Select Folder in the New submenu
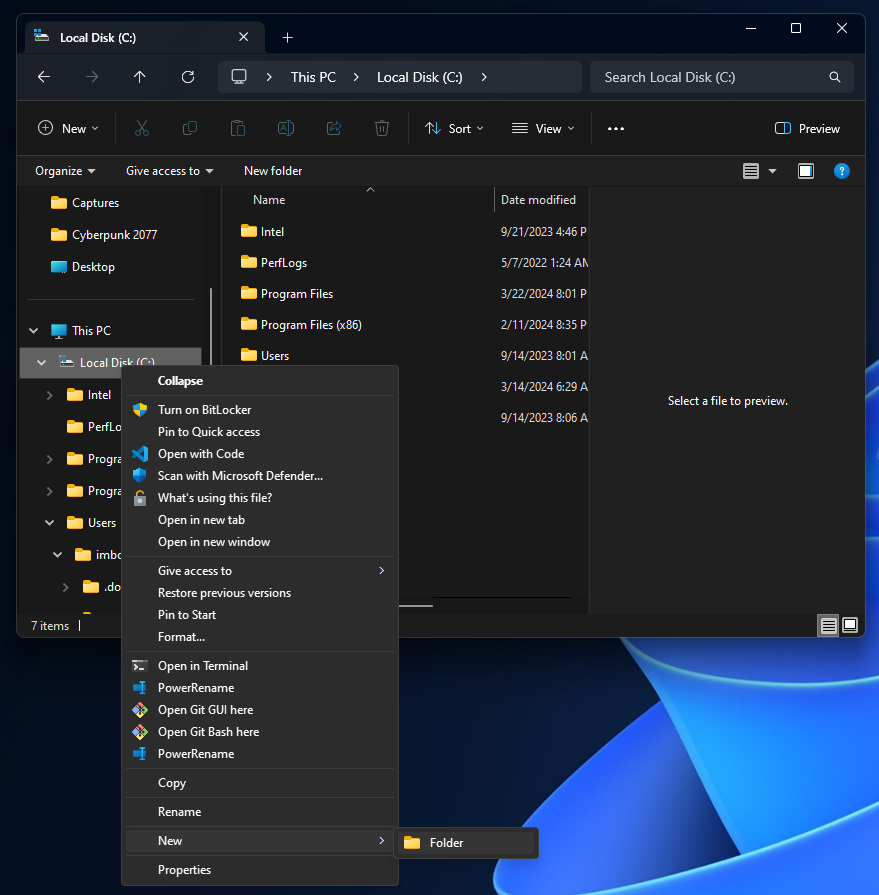Viewport: 879px width, 895px height. [446, 843]
